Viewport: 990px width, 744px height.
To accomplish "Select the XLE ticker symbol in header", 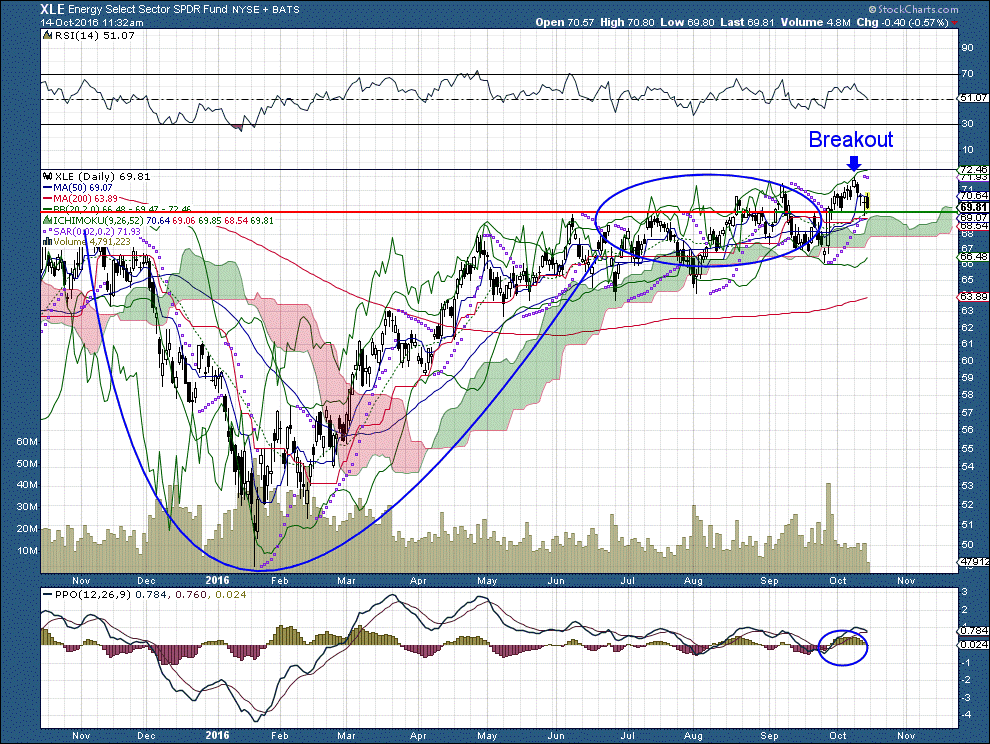I will (52, 9).
